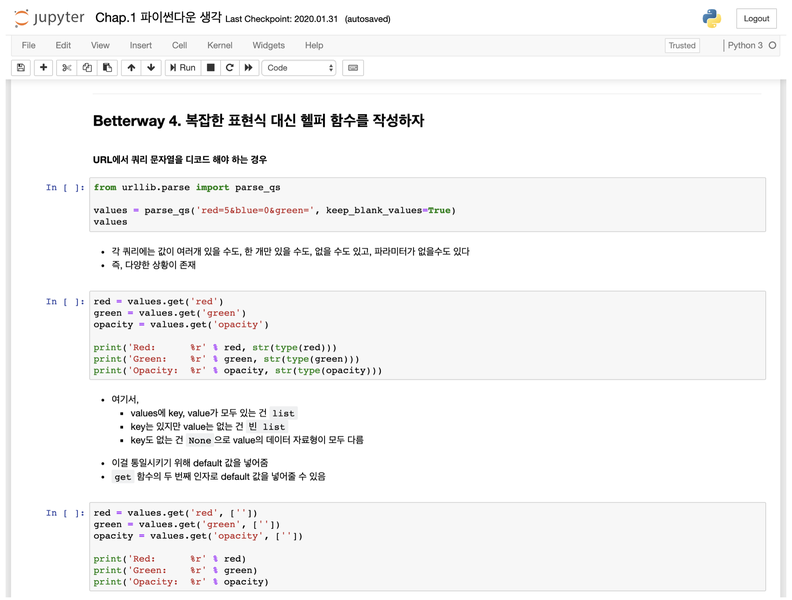Image resolution: width=792 pixels, height=600 pixels.
Task: Expand the Cell menu
Action: (179, 45)
